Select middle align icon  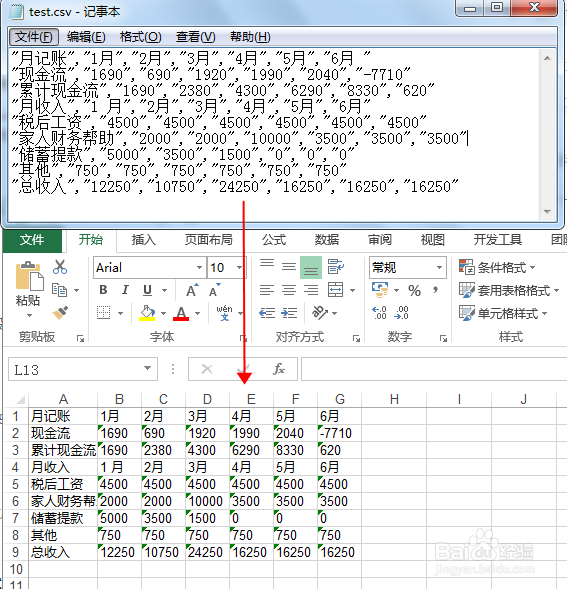pos(289,267)
